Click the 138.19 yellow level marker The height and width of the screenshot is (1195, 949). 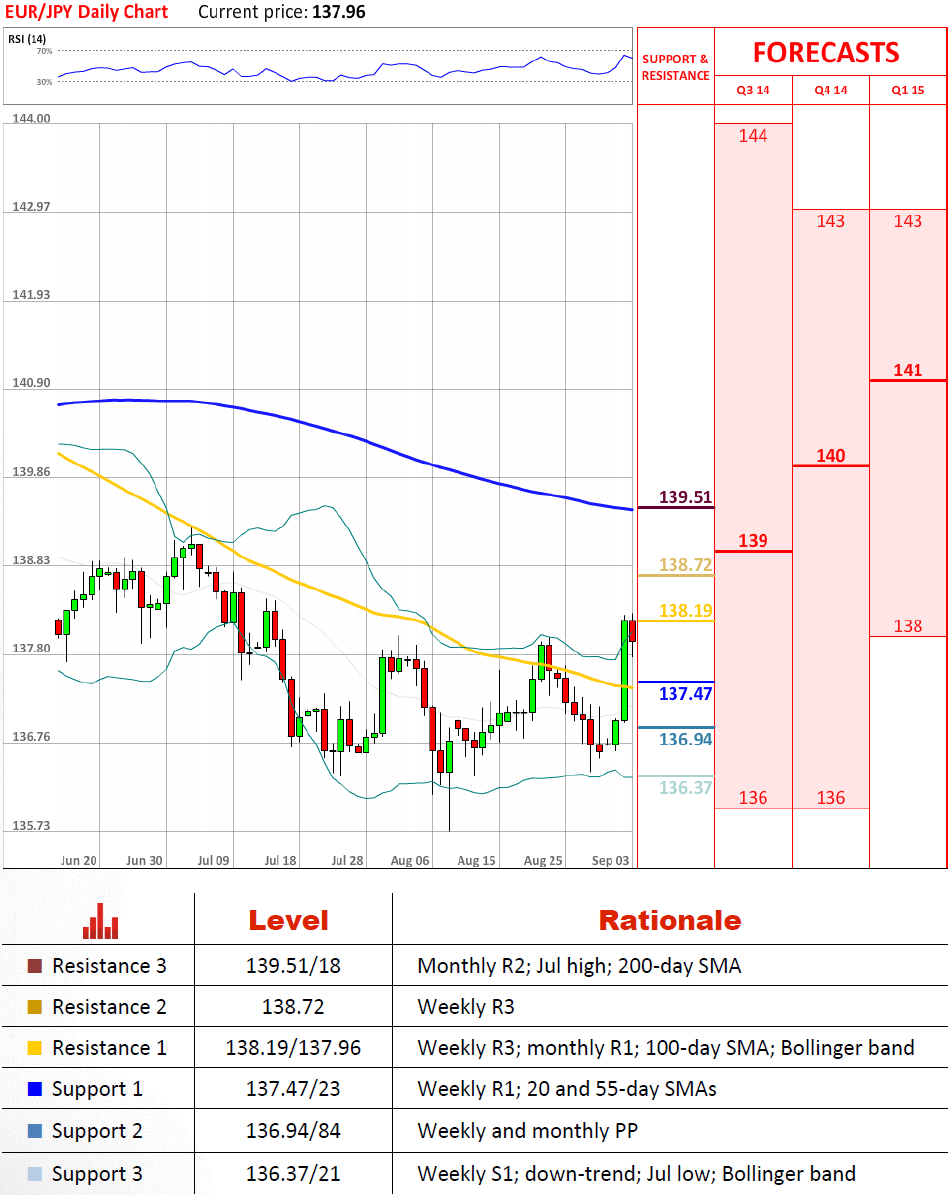pyautogui.click(x=685, y=610)
